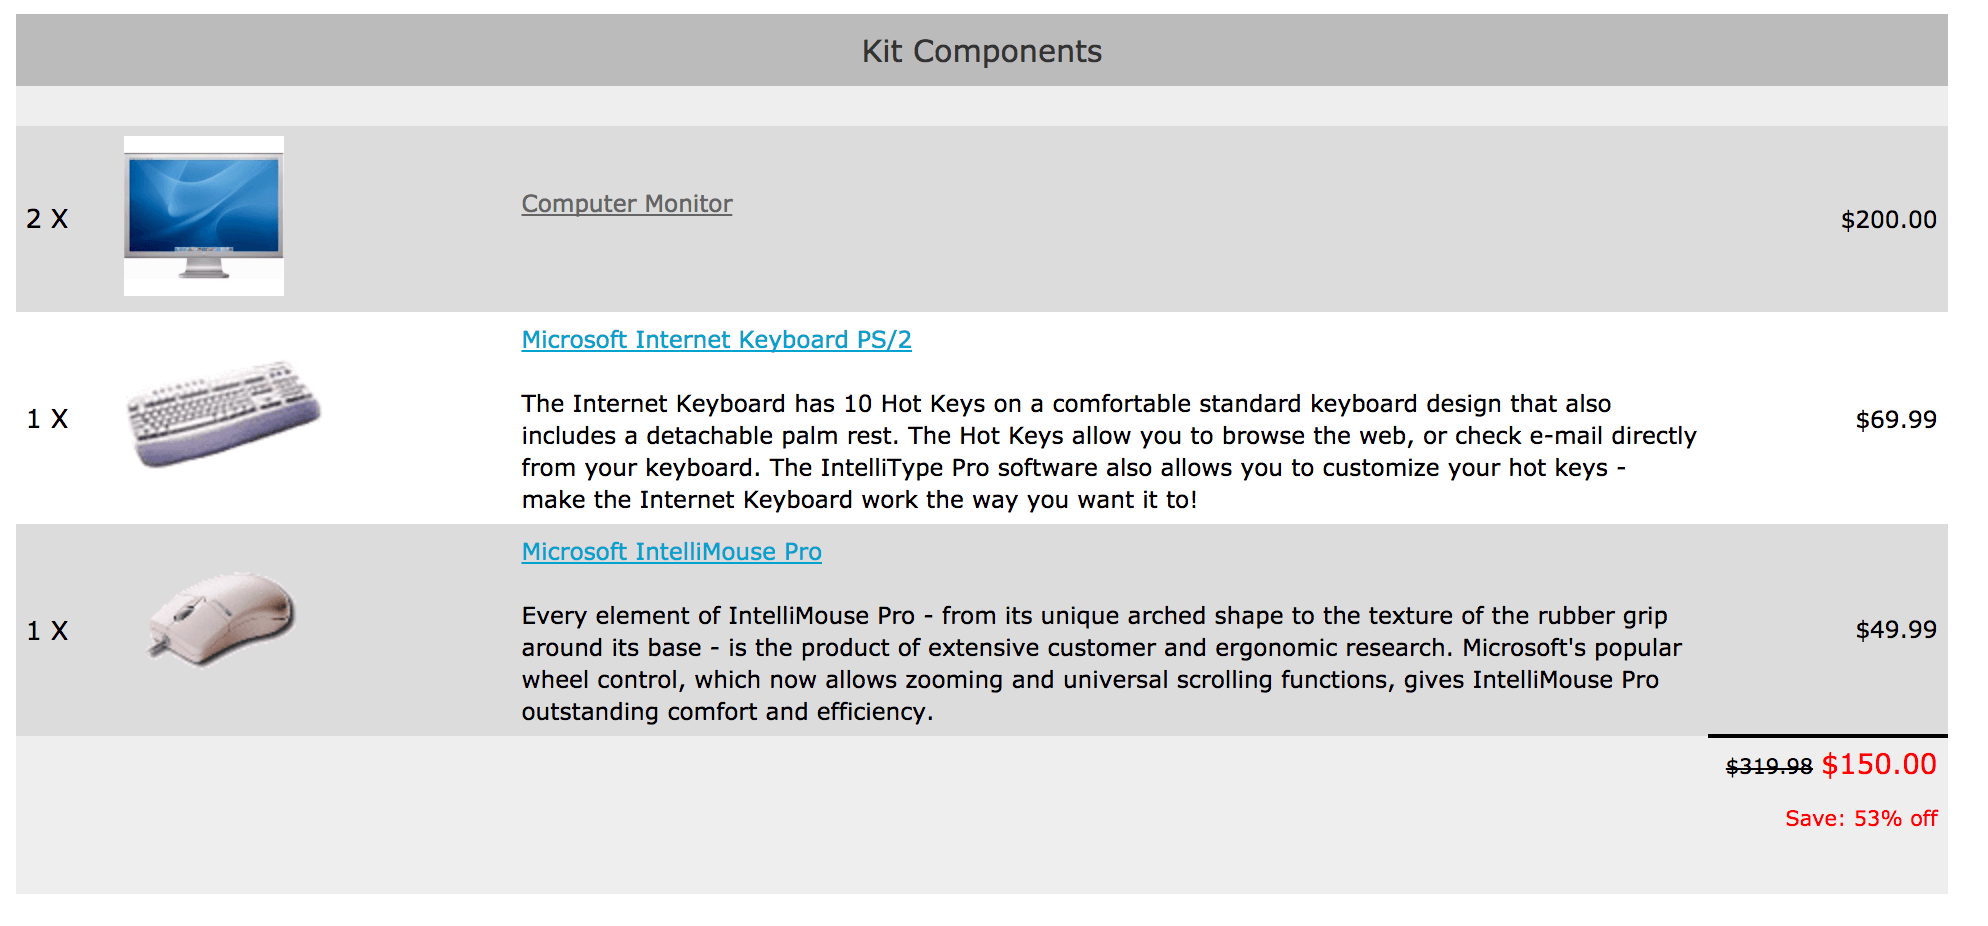Click the Save: 53% off text
The image size is (1988, 926).
point(1861,819)
